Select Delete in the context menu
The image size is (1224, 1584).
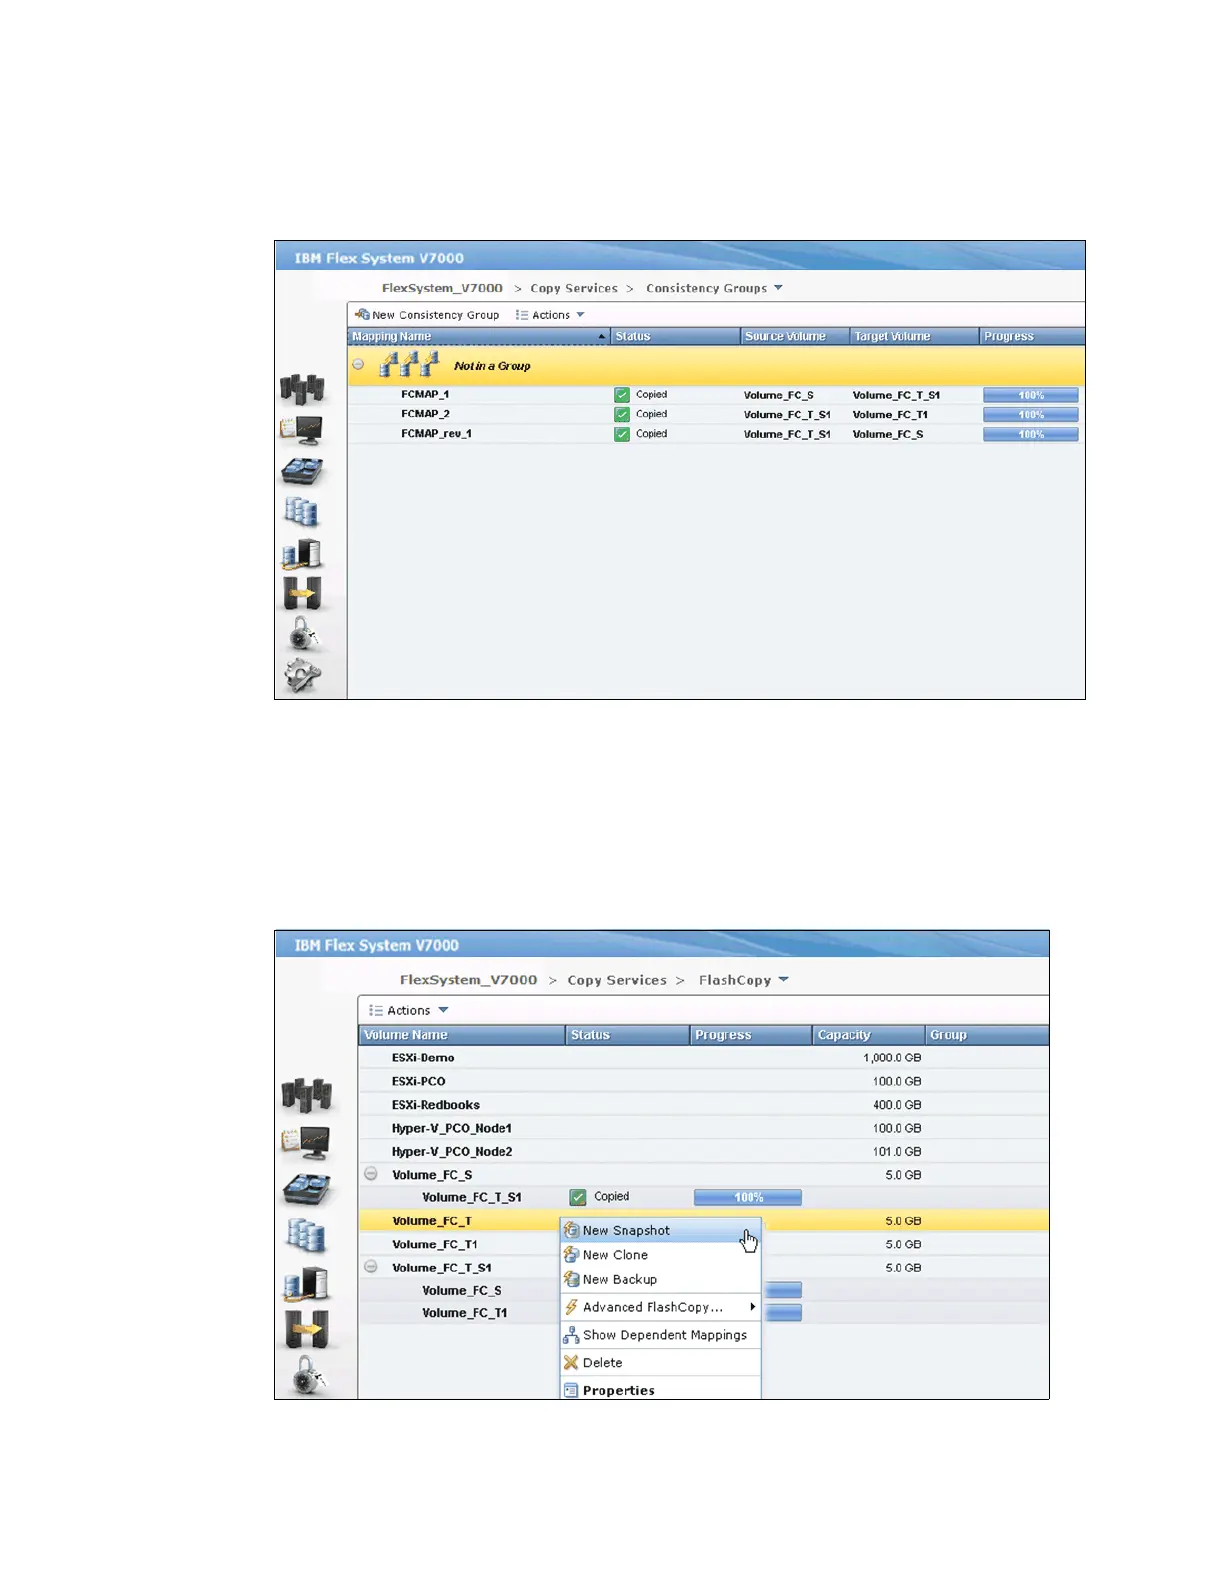(661, 1363)
